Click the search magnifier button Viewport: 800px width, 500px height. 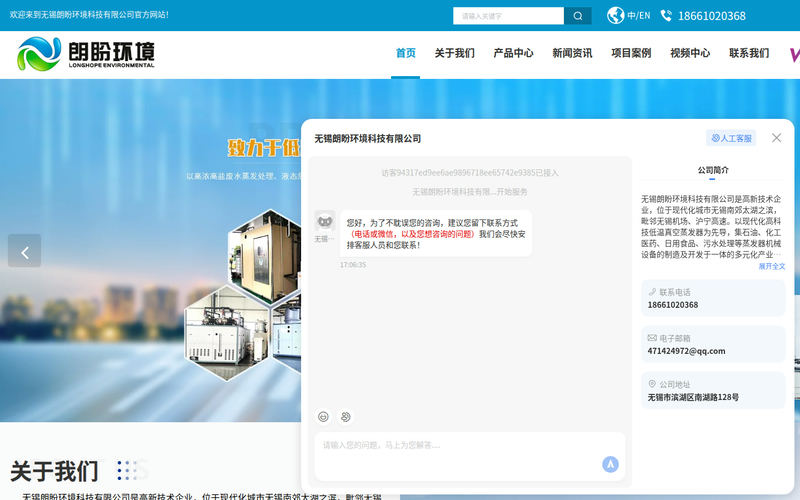pyautogui.click(x=578, y=16)
